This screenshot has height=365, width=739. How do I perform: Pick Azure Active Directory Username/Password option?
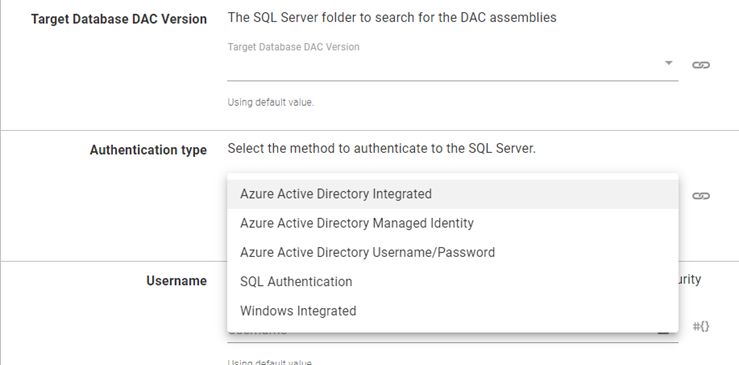pyautogui.click(x=452, y=253)
